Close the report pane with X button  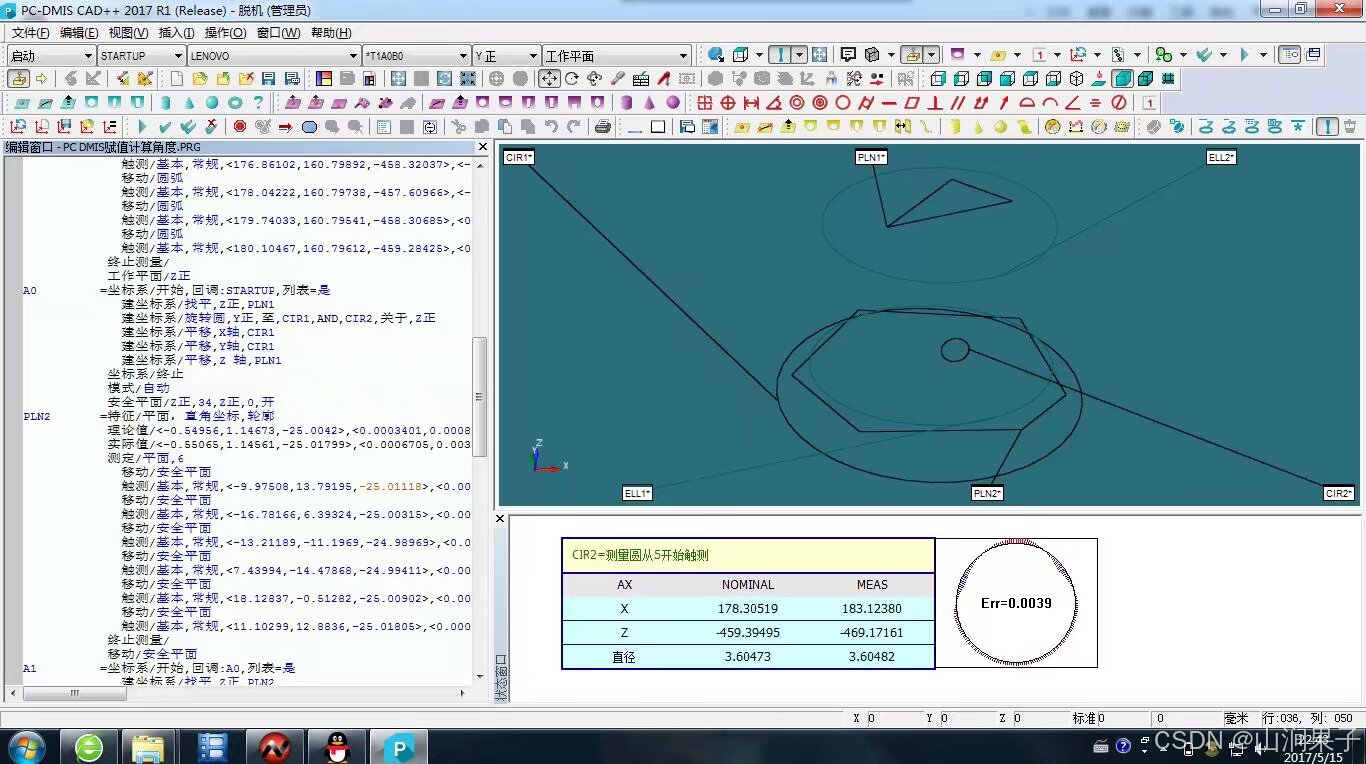click(501, 519)
